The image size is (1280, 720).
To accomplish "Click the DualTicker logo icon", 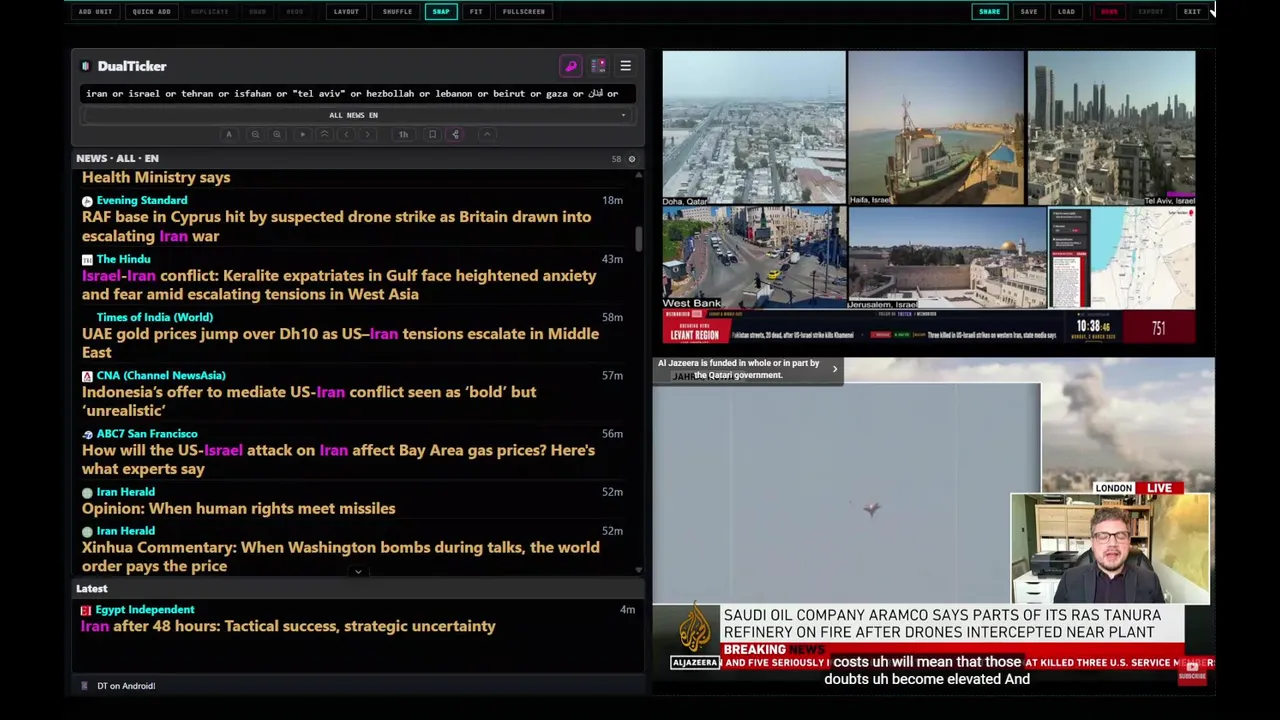I will click(x=85, y=66).
